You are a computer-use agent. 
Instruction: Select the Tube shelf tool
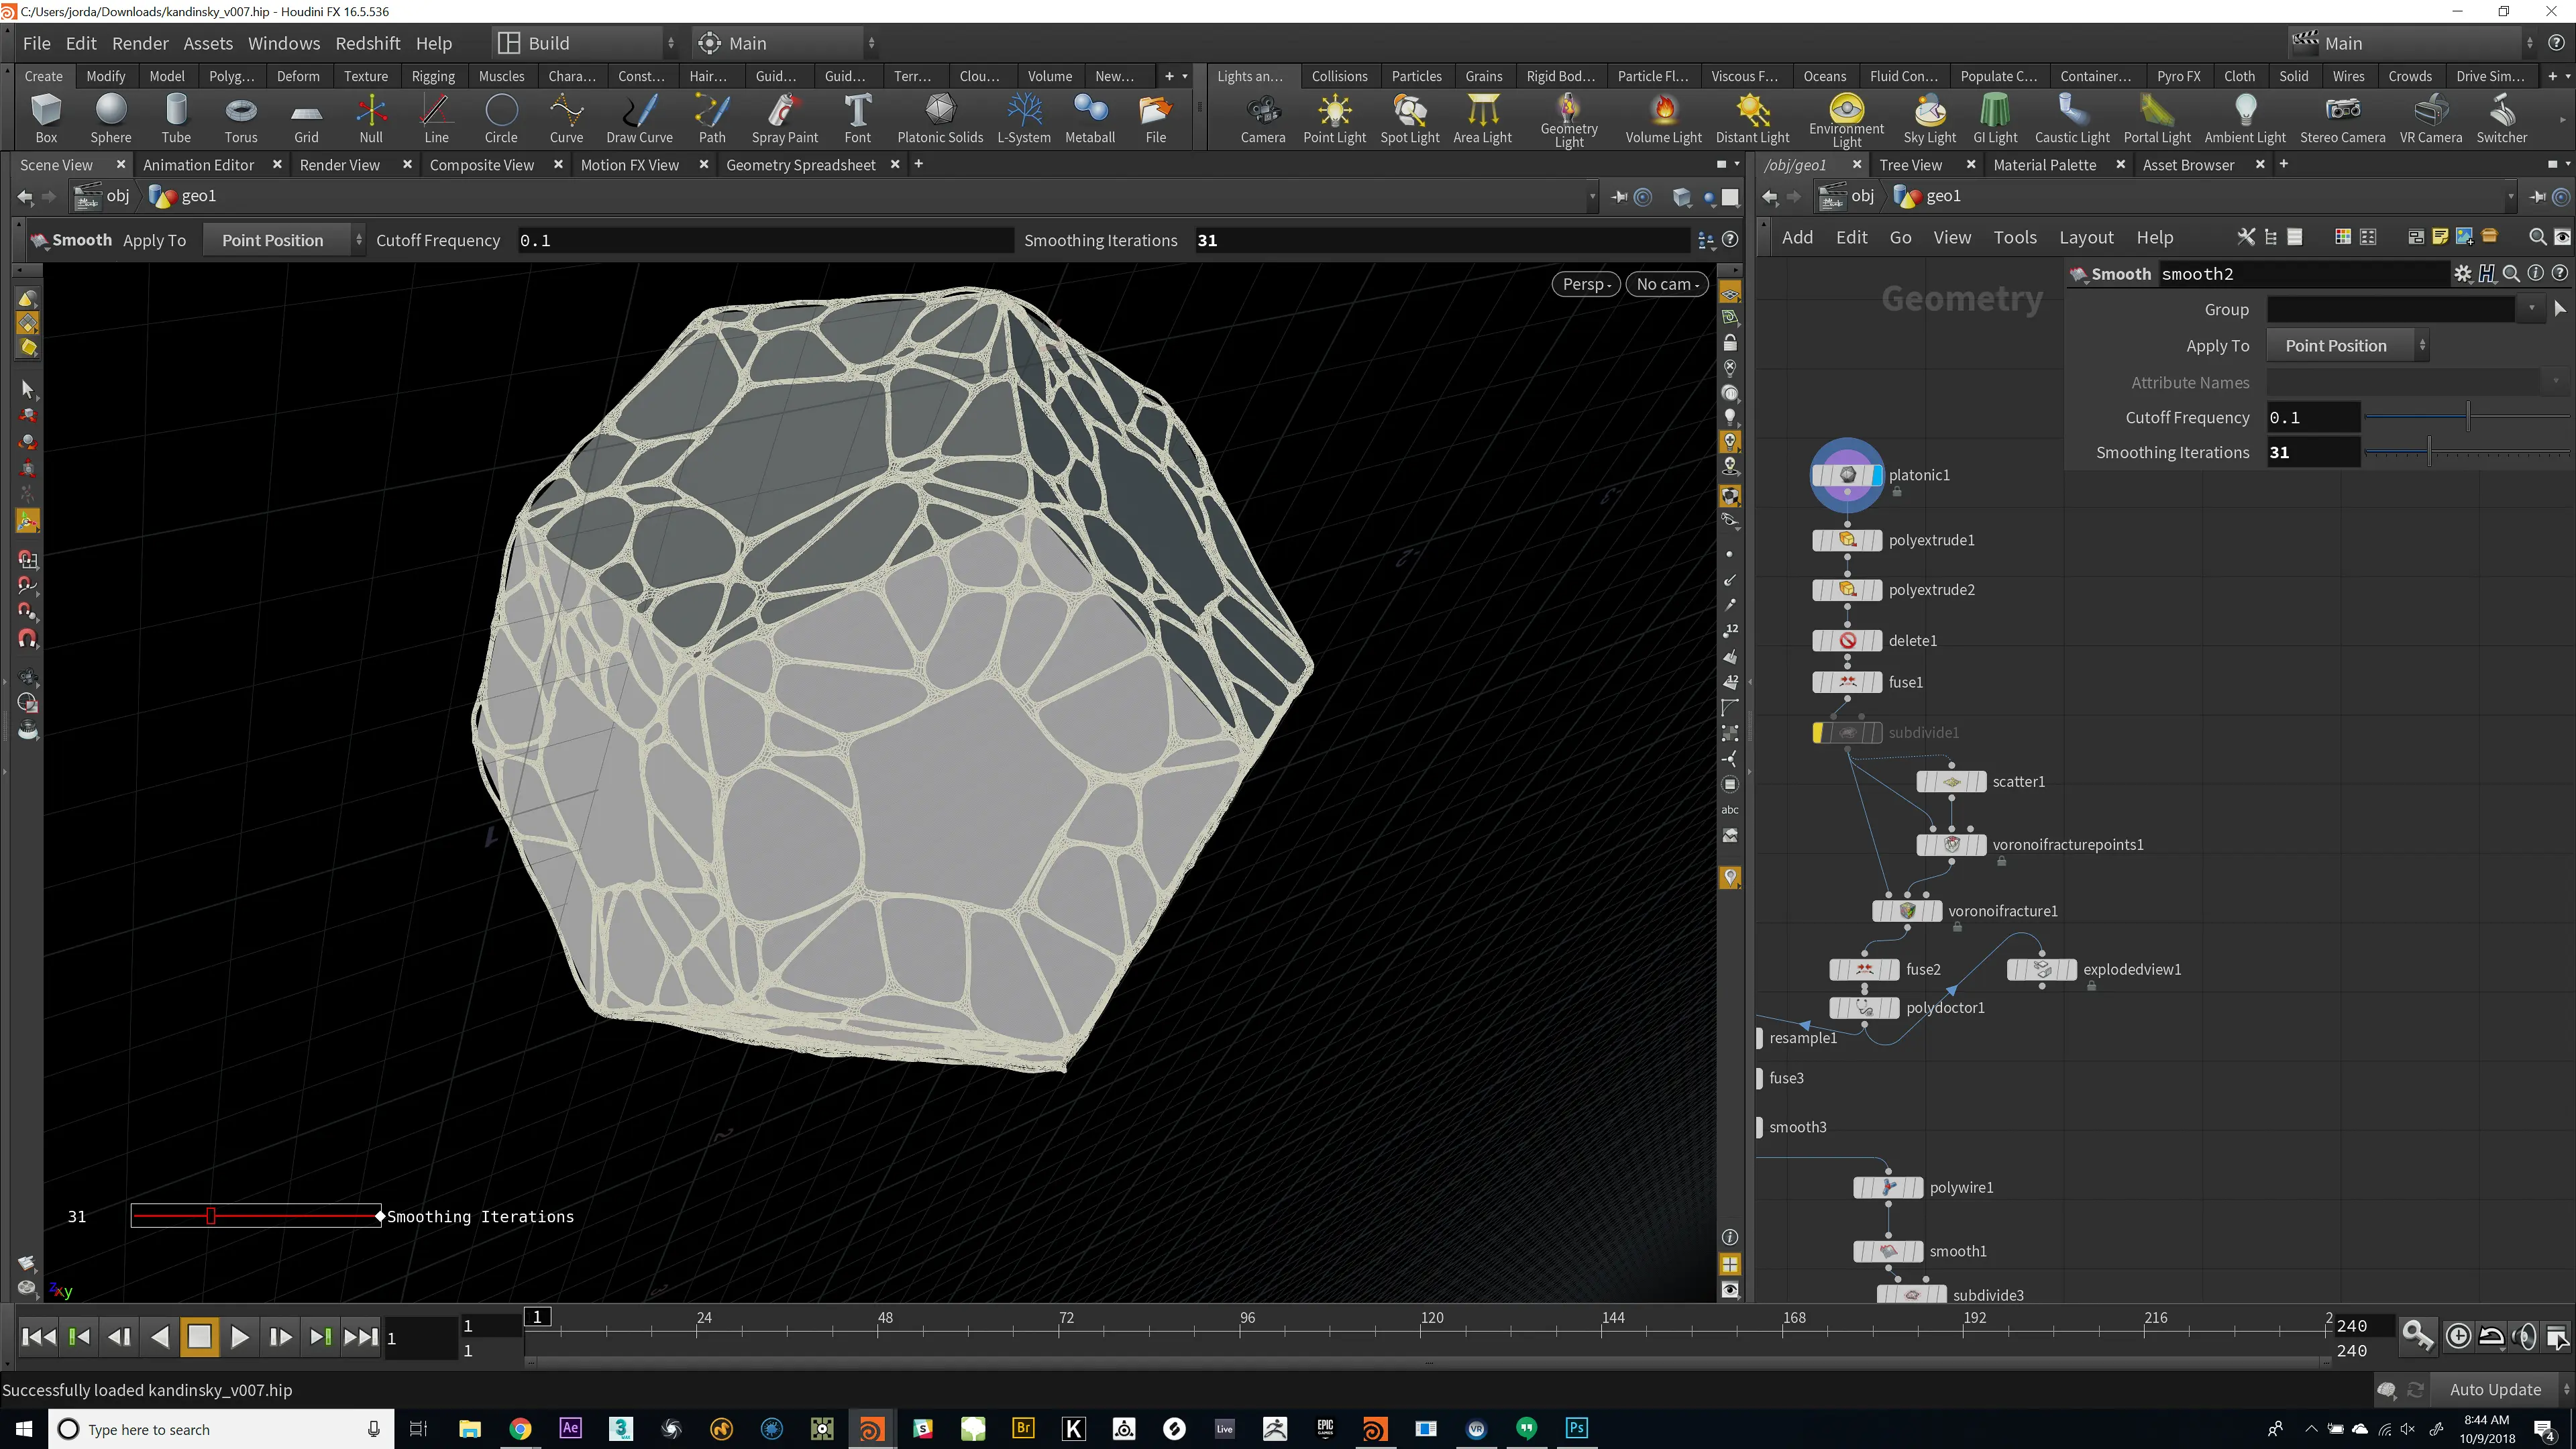point(176,118)
